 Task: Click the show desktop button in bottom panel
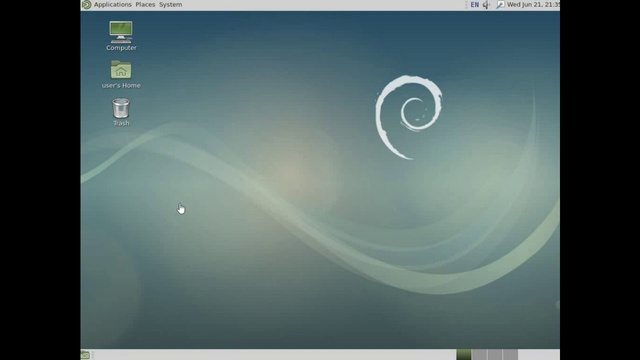tap(85, 355)
